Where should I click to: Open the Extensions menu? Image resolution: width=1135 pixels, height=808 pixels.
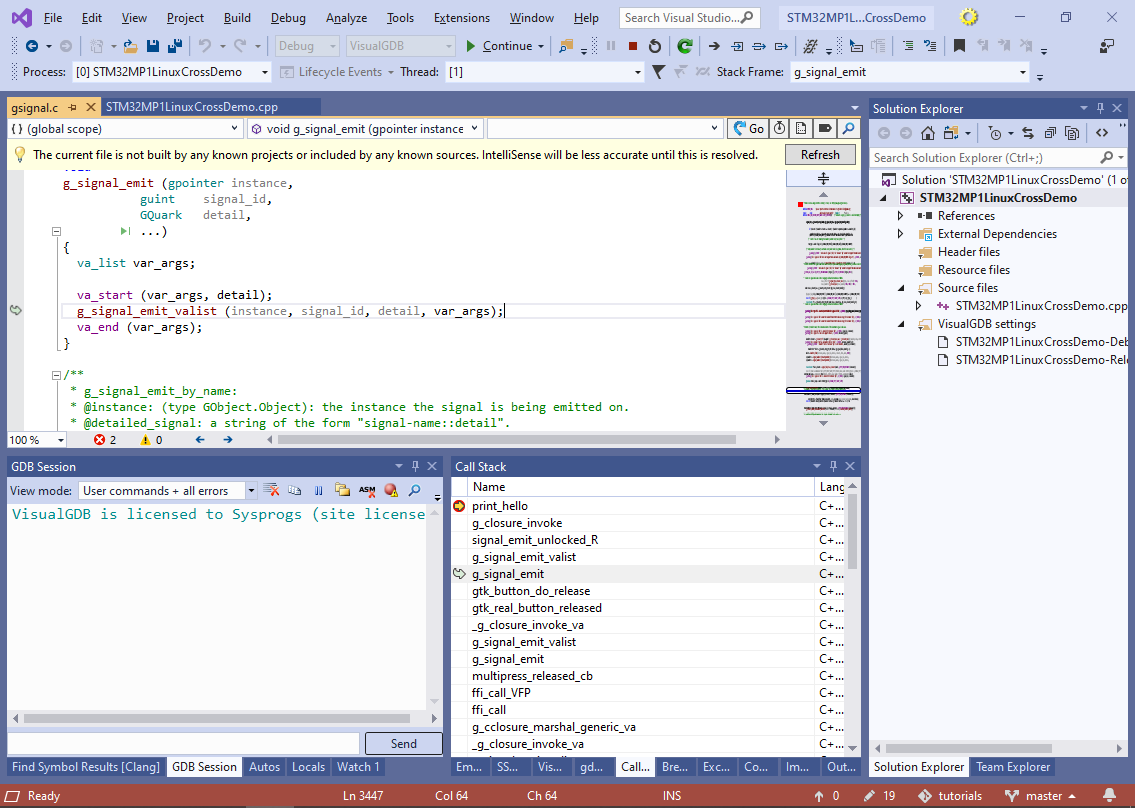pyautogui.click(x=462, y=18)
